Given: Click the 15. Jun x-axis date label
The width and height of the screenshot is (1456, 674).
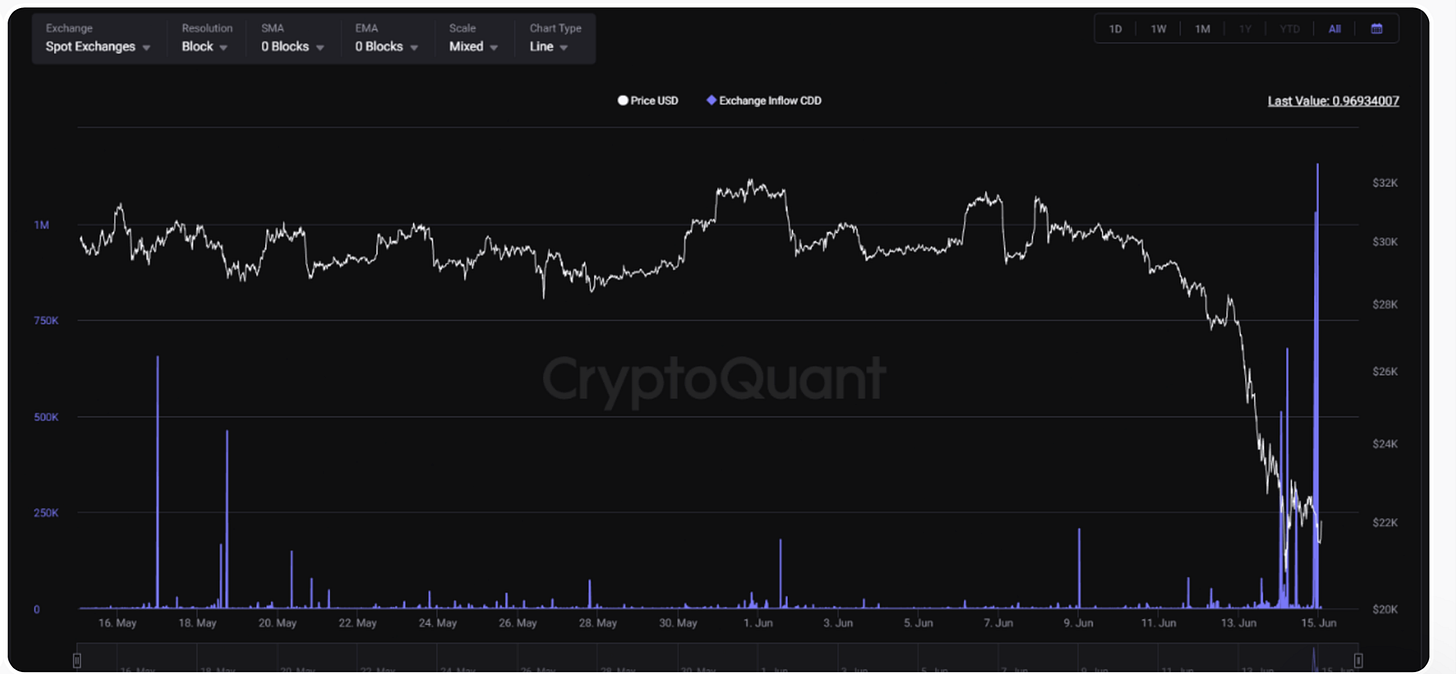Looking at the screenshot, I should click(x=1317, y=623).
